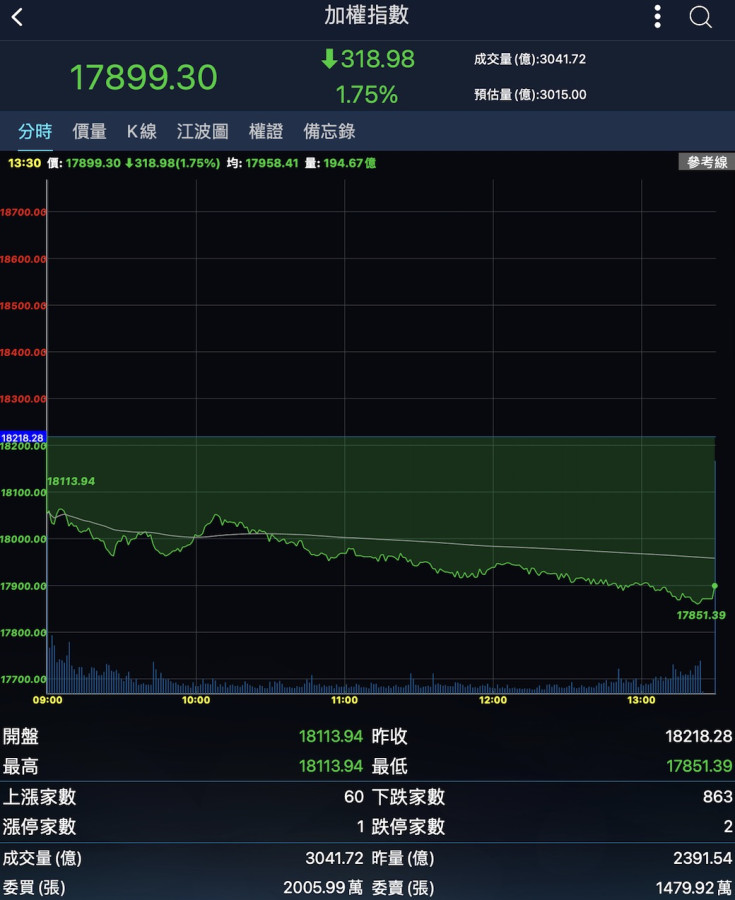Tap the 開盤 opening price row
Screen dimensions: 735x900
tap(183, 737)
